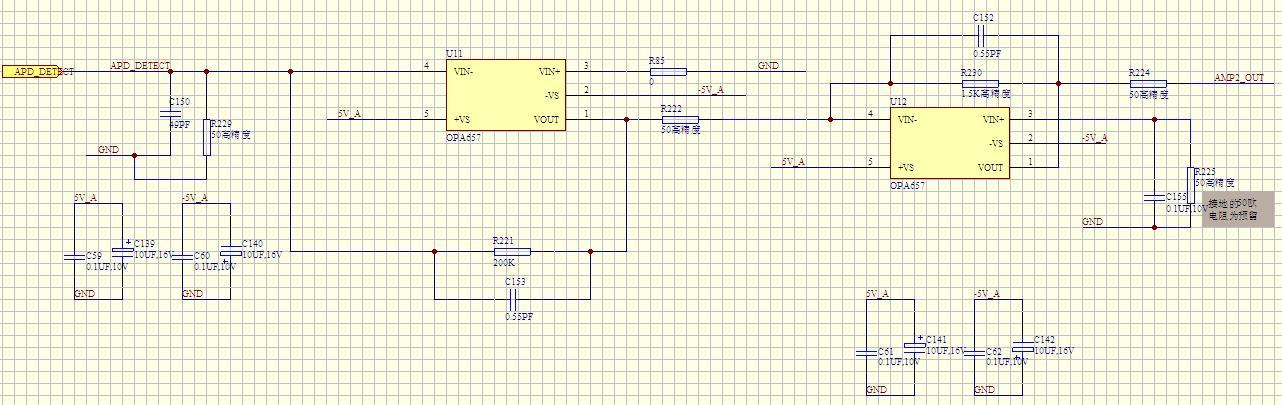Viewport: 1282px width, 405px height.
Task: Click the 5V_A label feeding U12 pin 5
Action: (793, 162)
